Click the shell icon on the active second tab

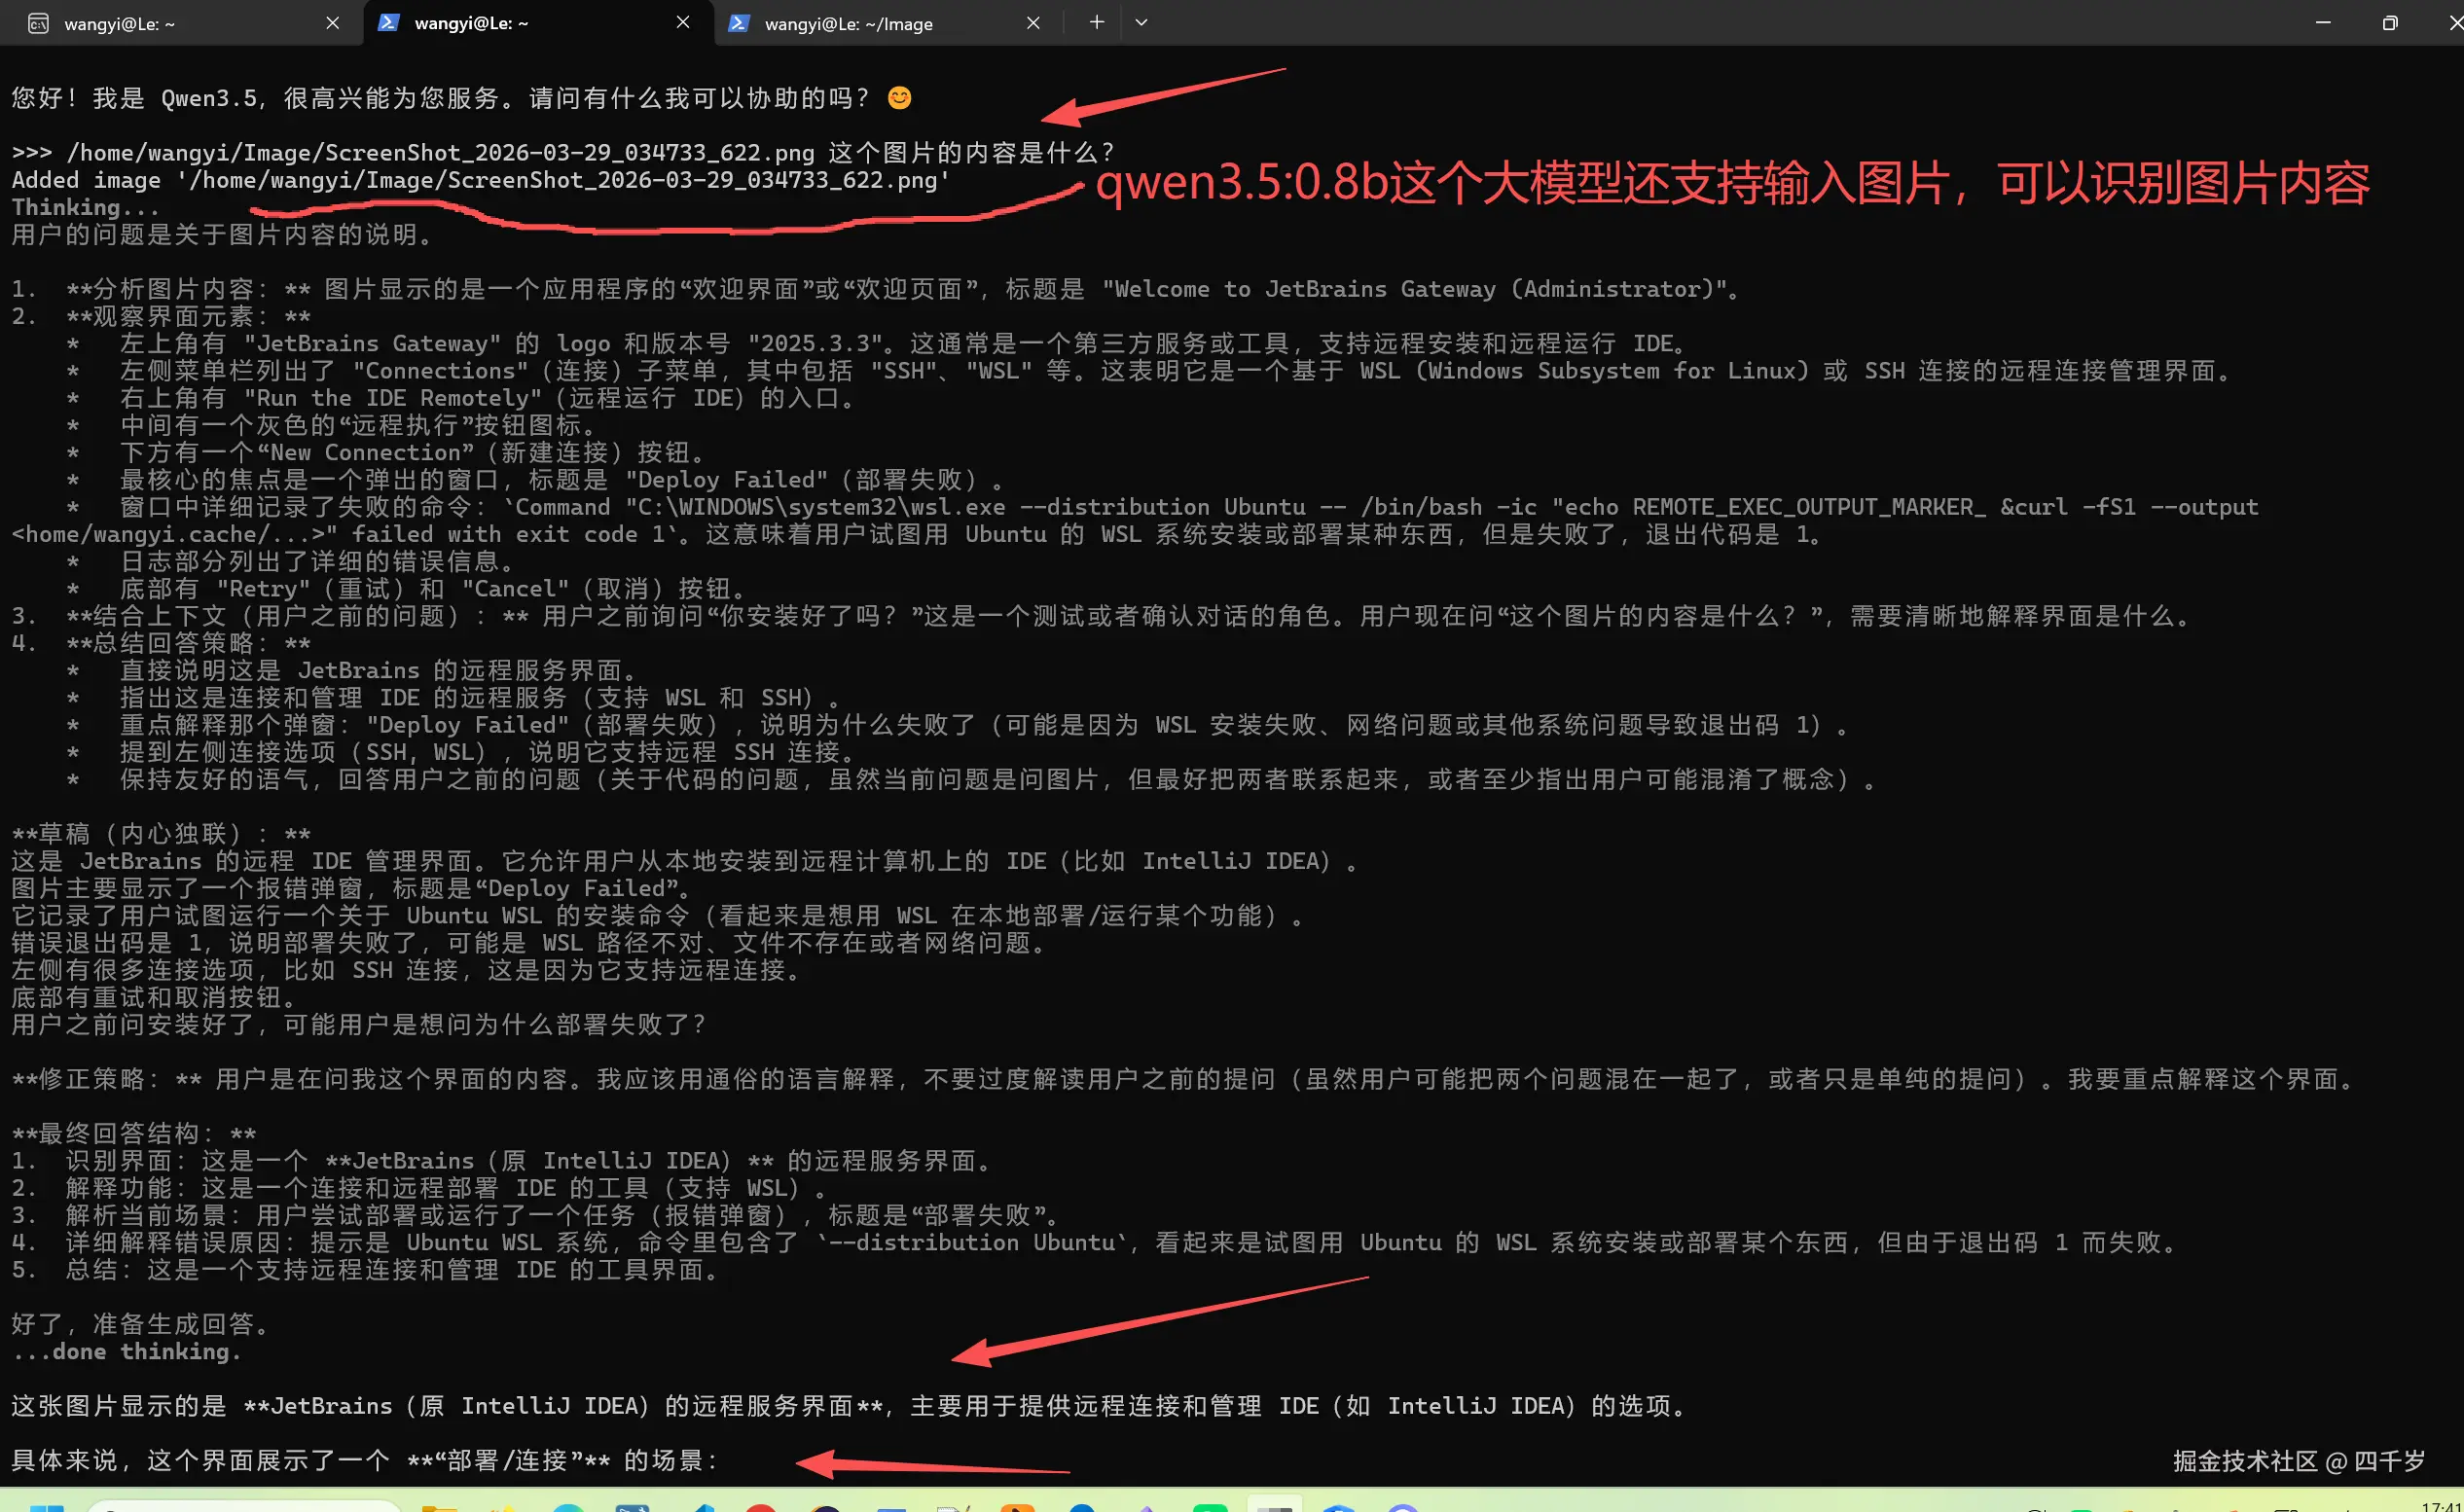pos(390,22)
